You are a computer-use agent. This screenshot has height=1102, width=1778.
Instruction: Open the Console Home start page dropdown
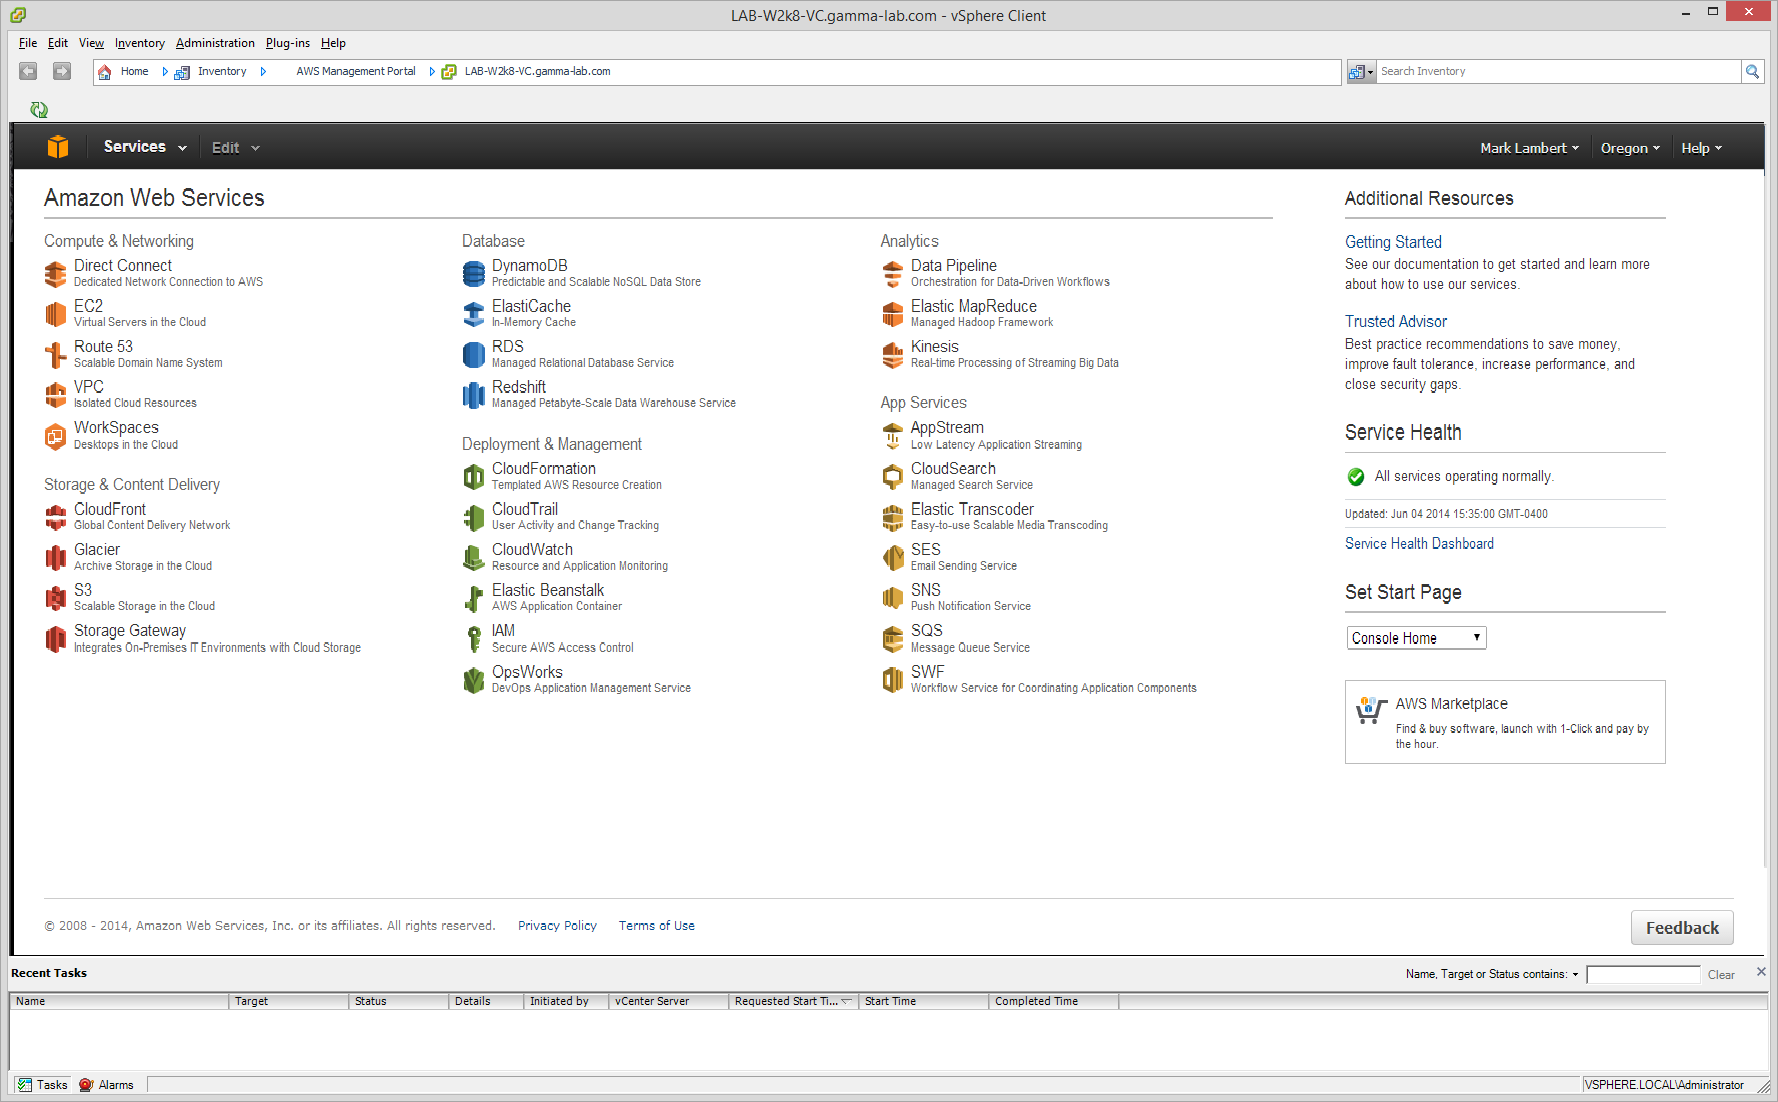point(1415,638)
